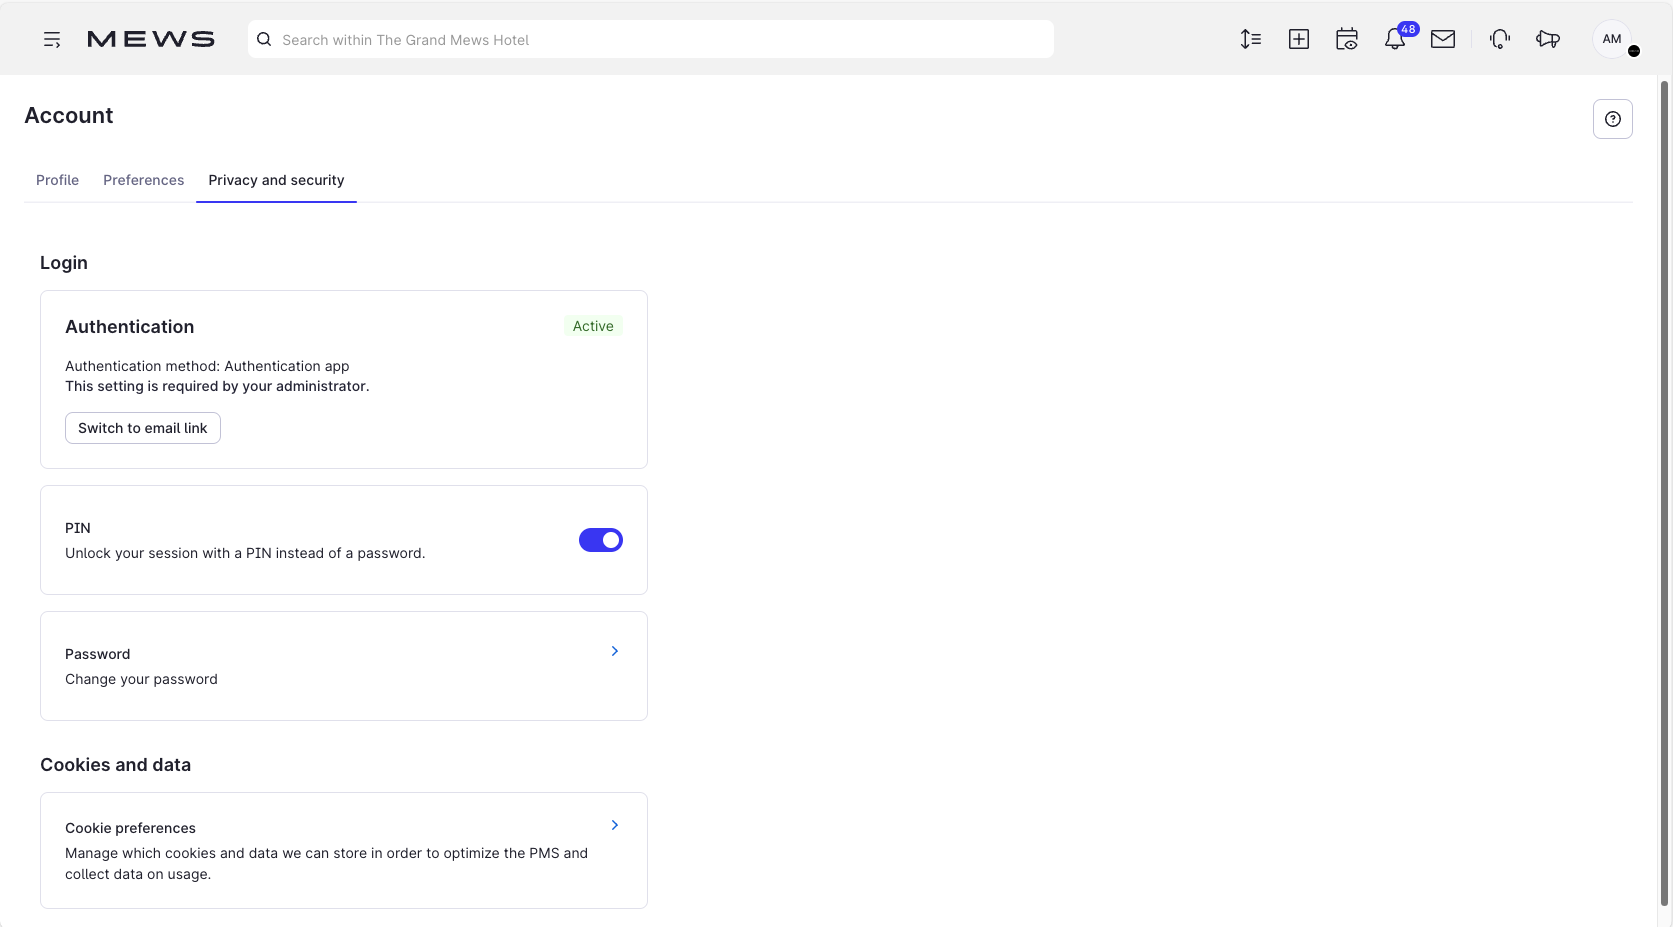This screenshot has height=927, width=1673.
Task: Click the search magnifier icon
Action: click(x=264, y=40)
